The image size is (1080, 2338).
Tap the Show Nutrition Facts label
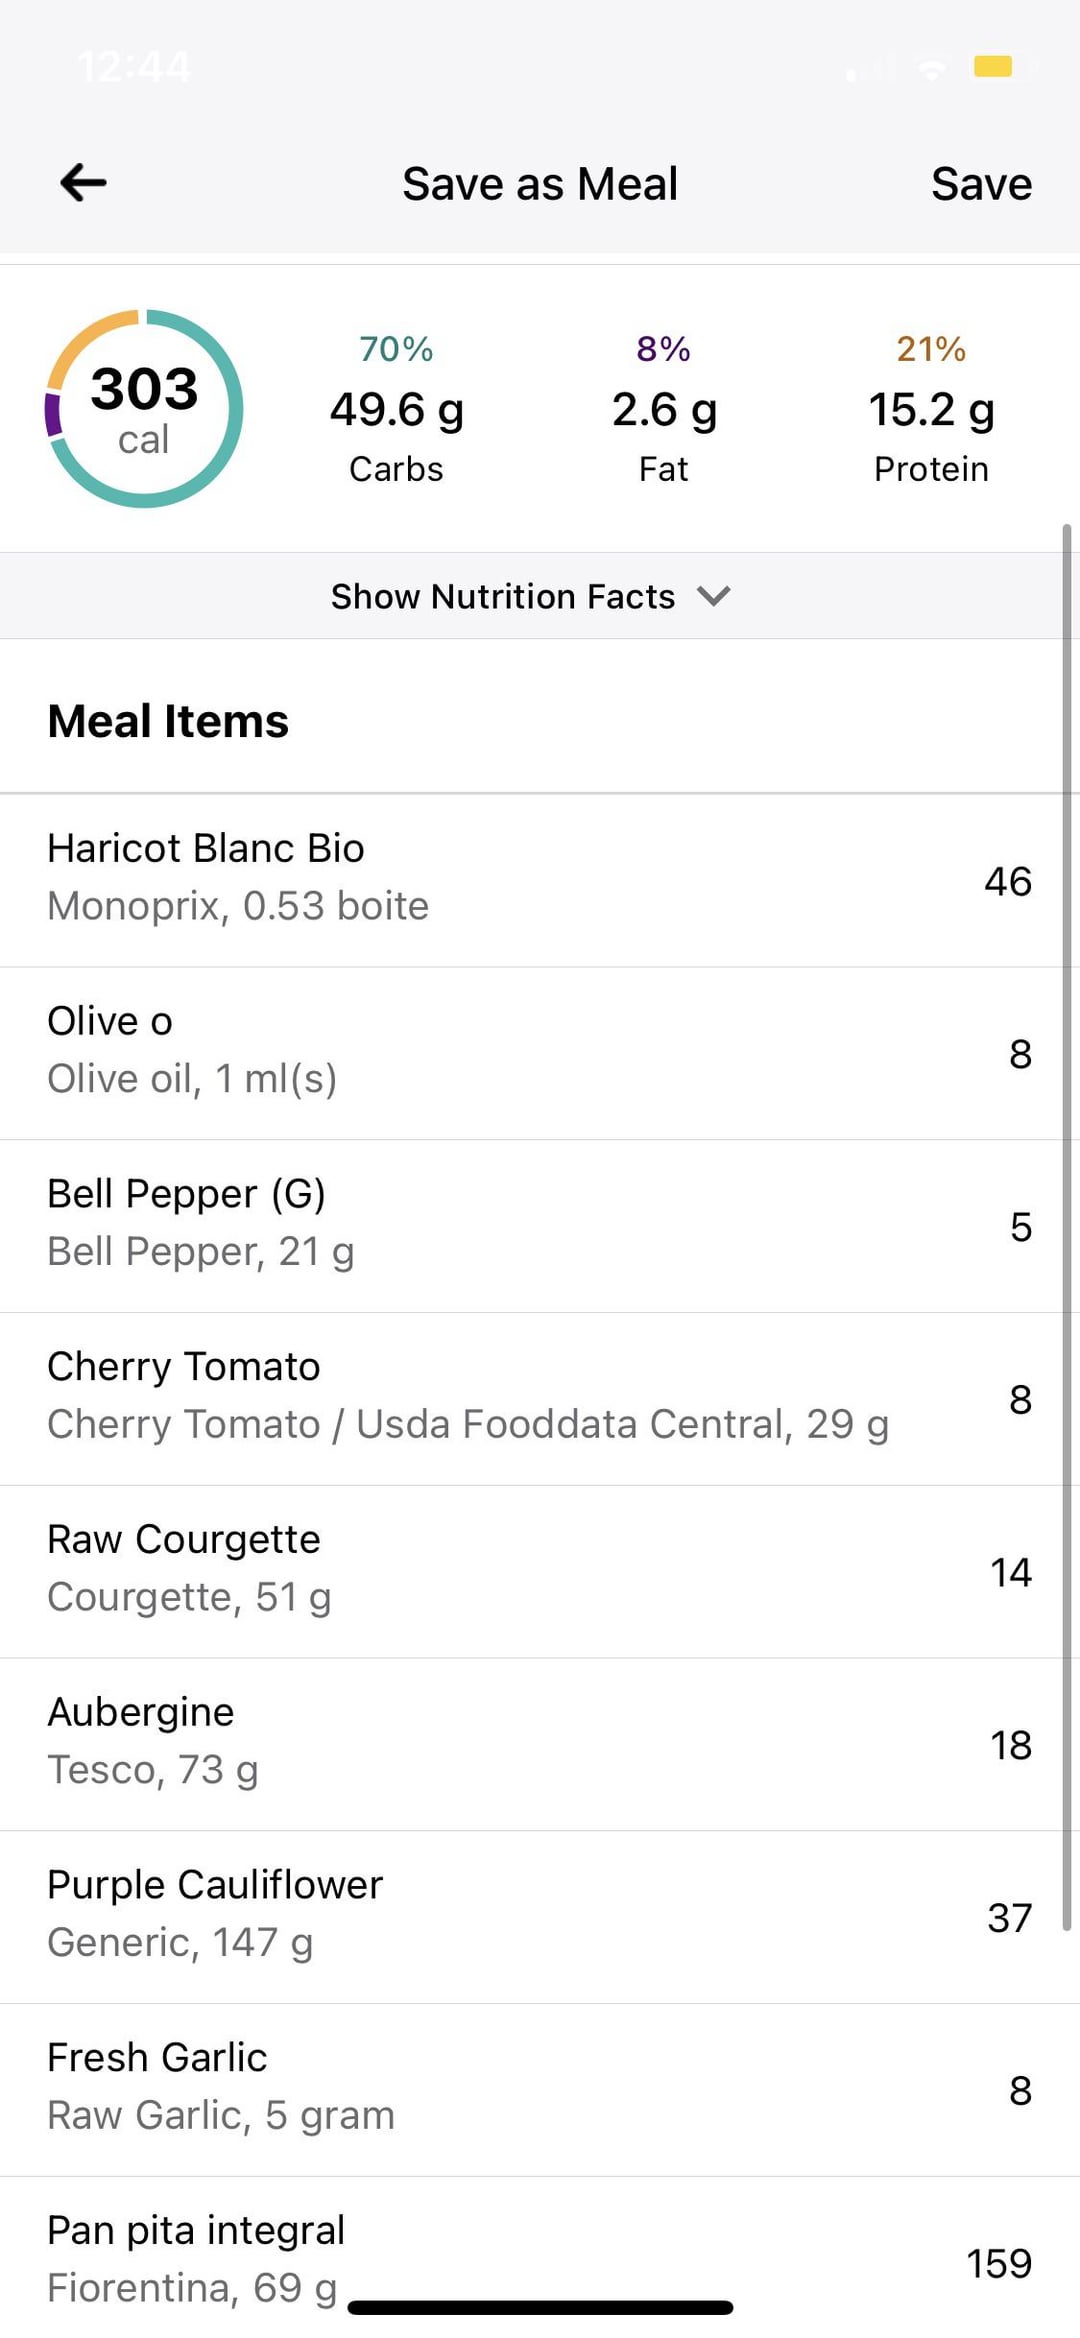[x=503, y=596]
